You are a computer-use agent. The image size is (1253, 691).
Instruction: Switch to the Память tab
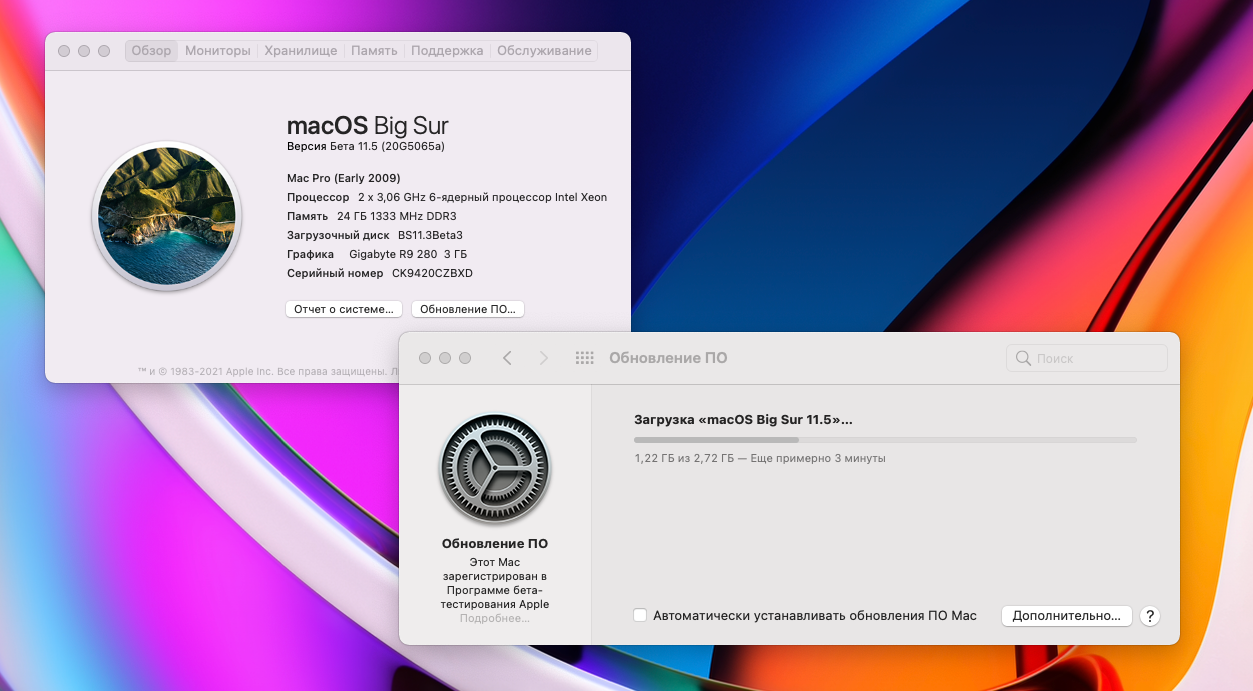pos(374,51)
